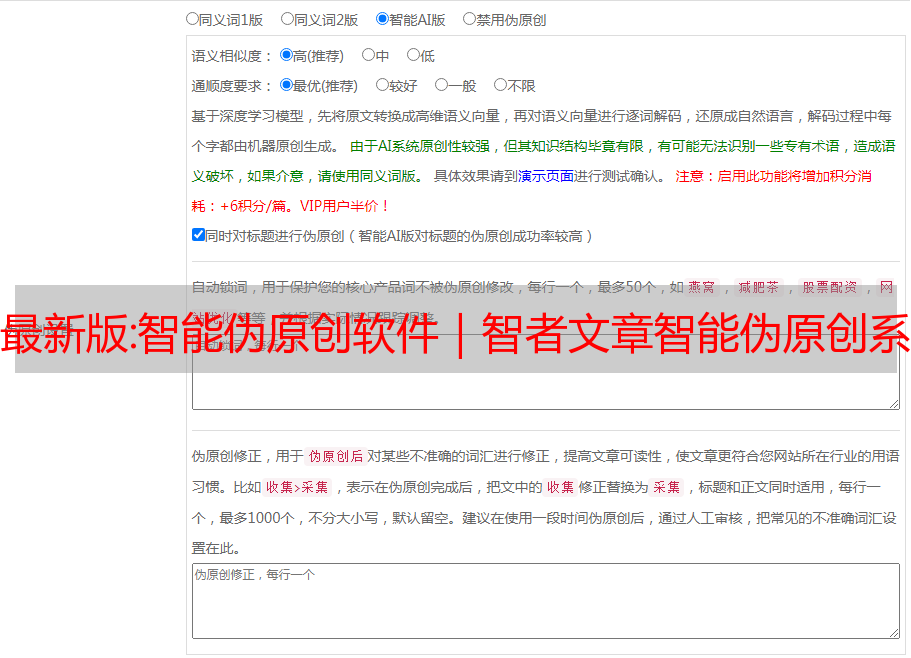Click the 语义相似度 label
Viewport: 911px width, 658px height.
(x=232, y=56)
